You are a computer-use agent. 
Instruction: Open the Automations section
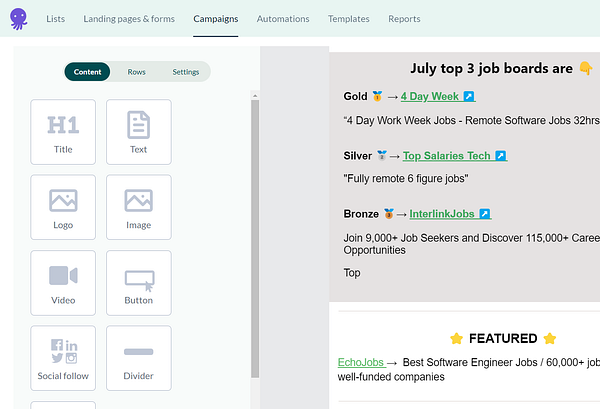283,19
